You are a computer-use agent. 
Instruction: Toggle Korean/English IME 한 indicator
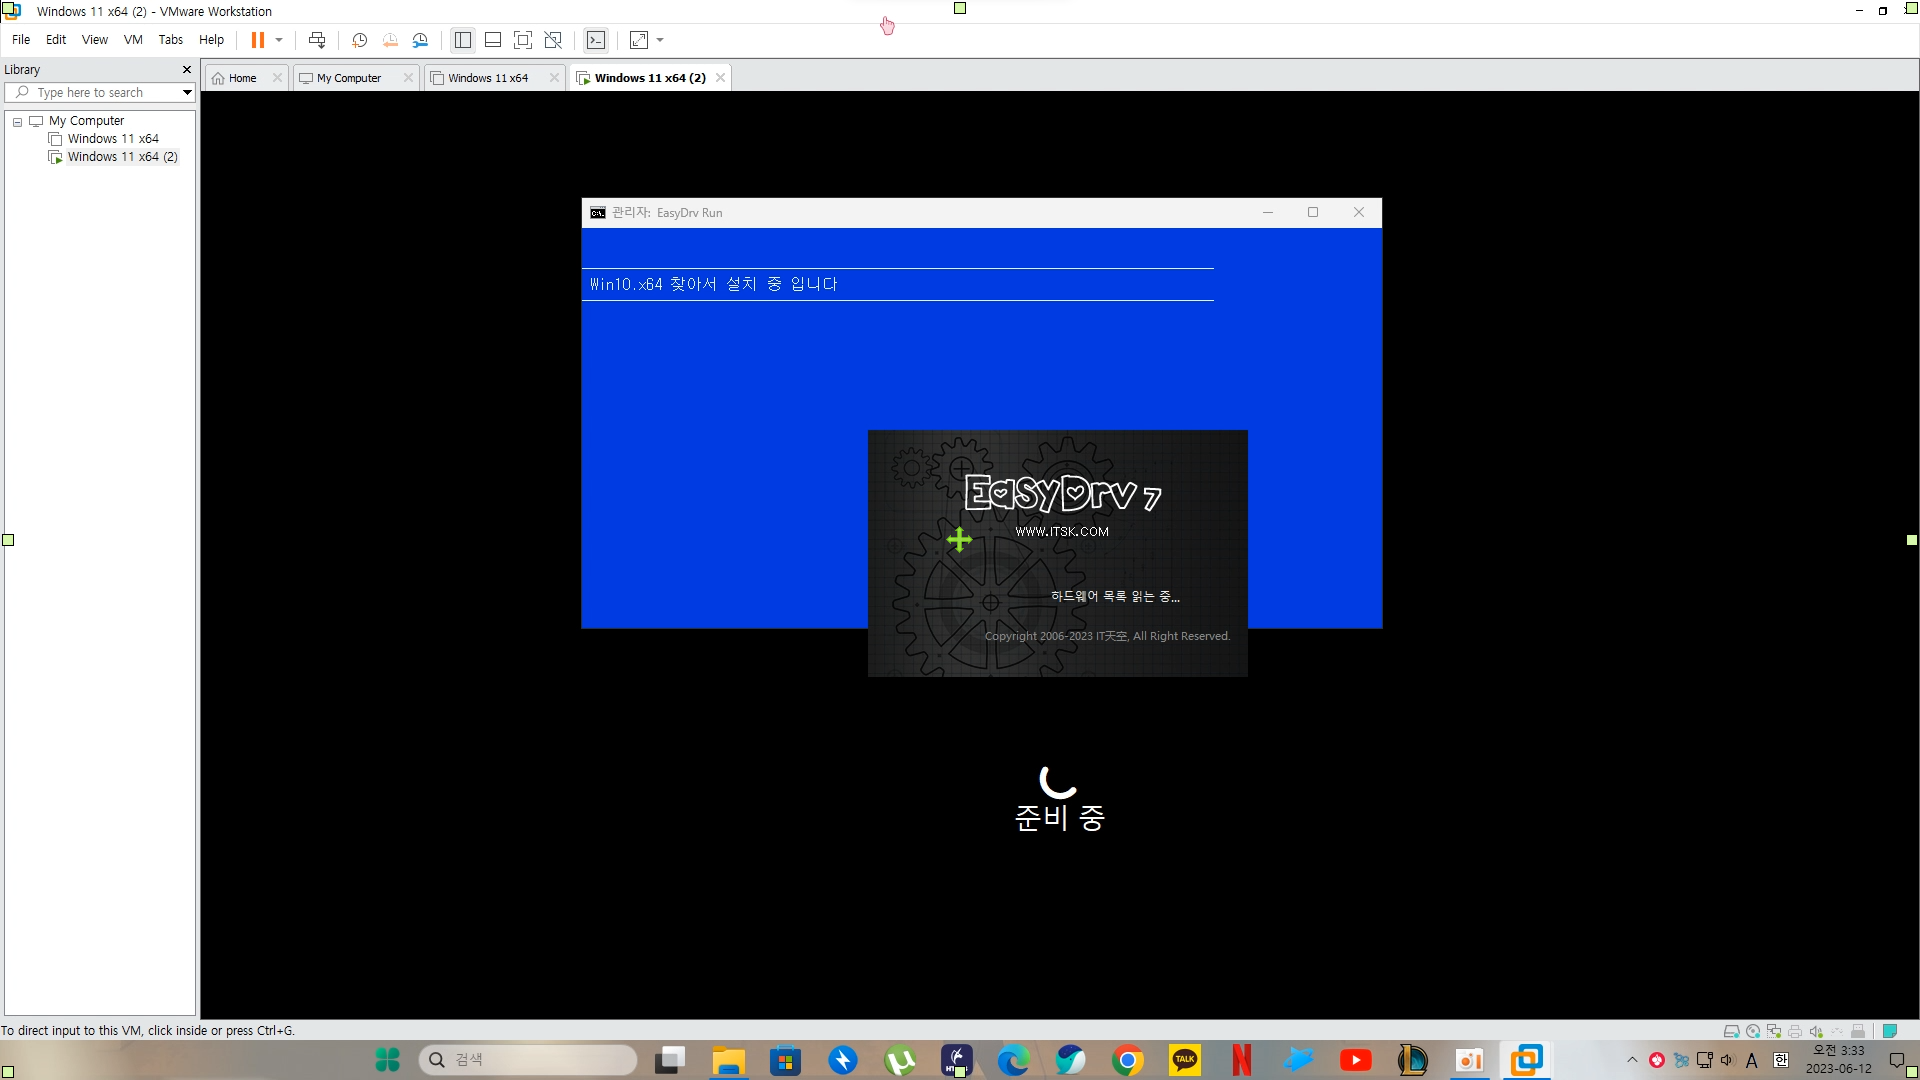[1781, 1060]
